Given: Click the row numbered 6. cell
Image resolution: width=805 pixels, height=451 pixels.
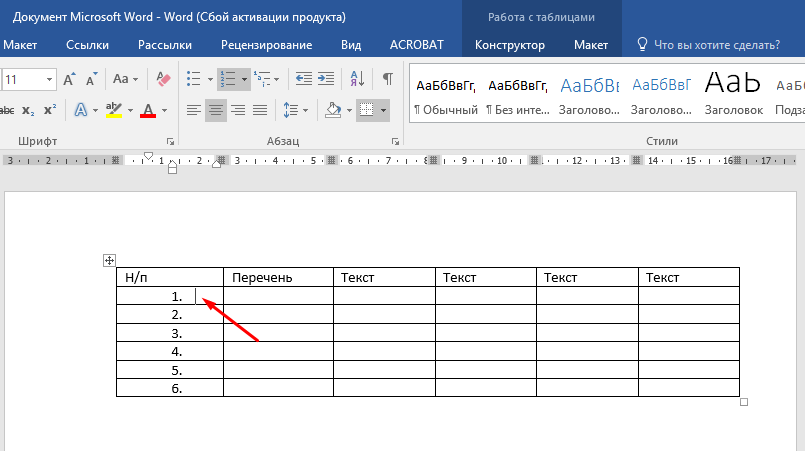Looking at the screenshot, I should [170, 388].
